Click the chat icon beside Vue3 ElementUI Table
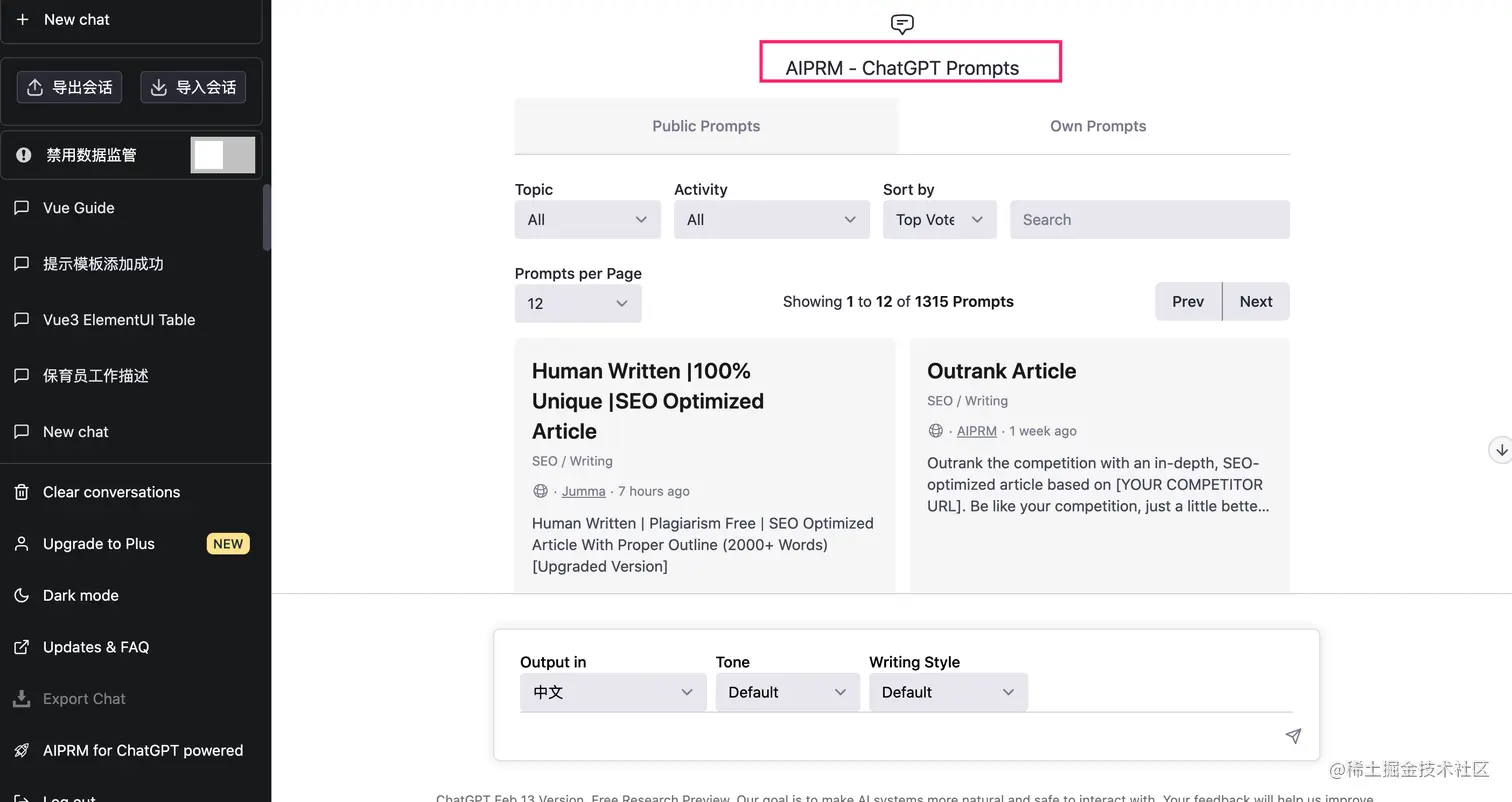 (21, 320)
